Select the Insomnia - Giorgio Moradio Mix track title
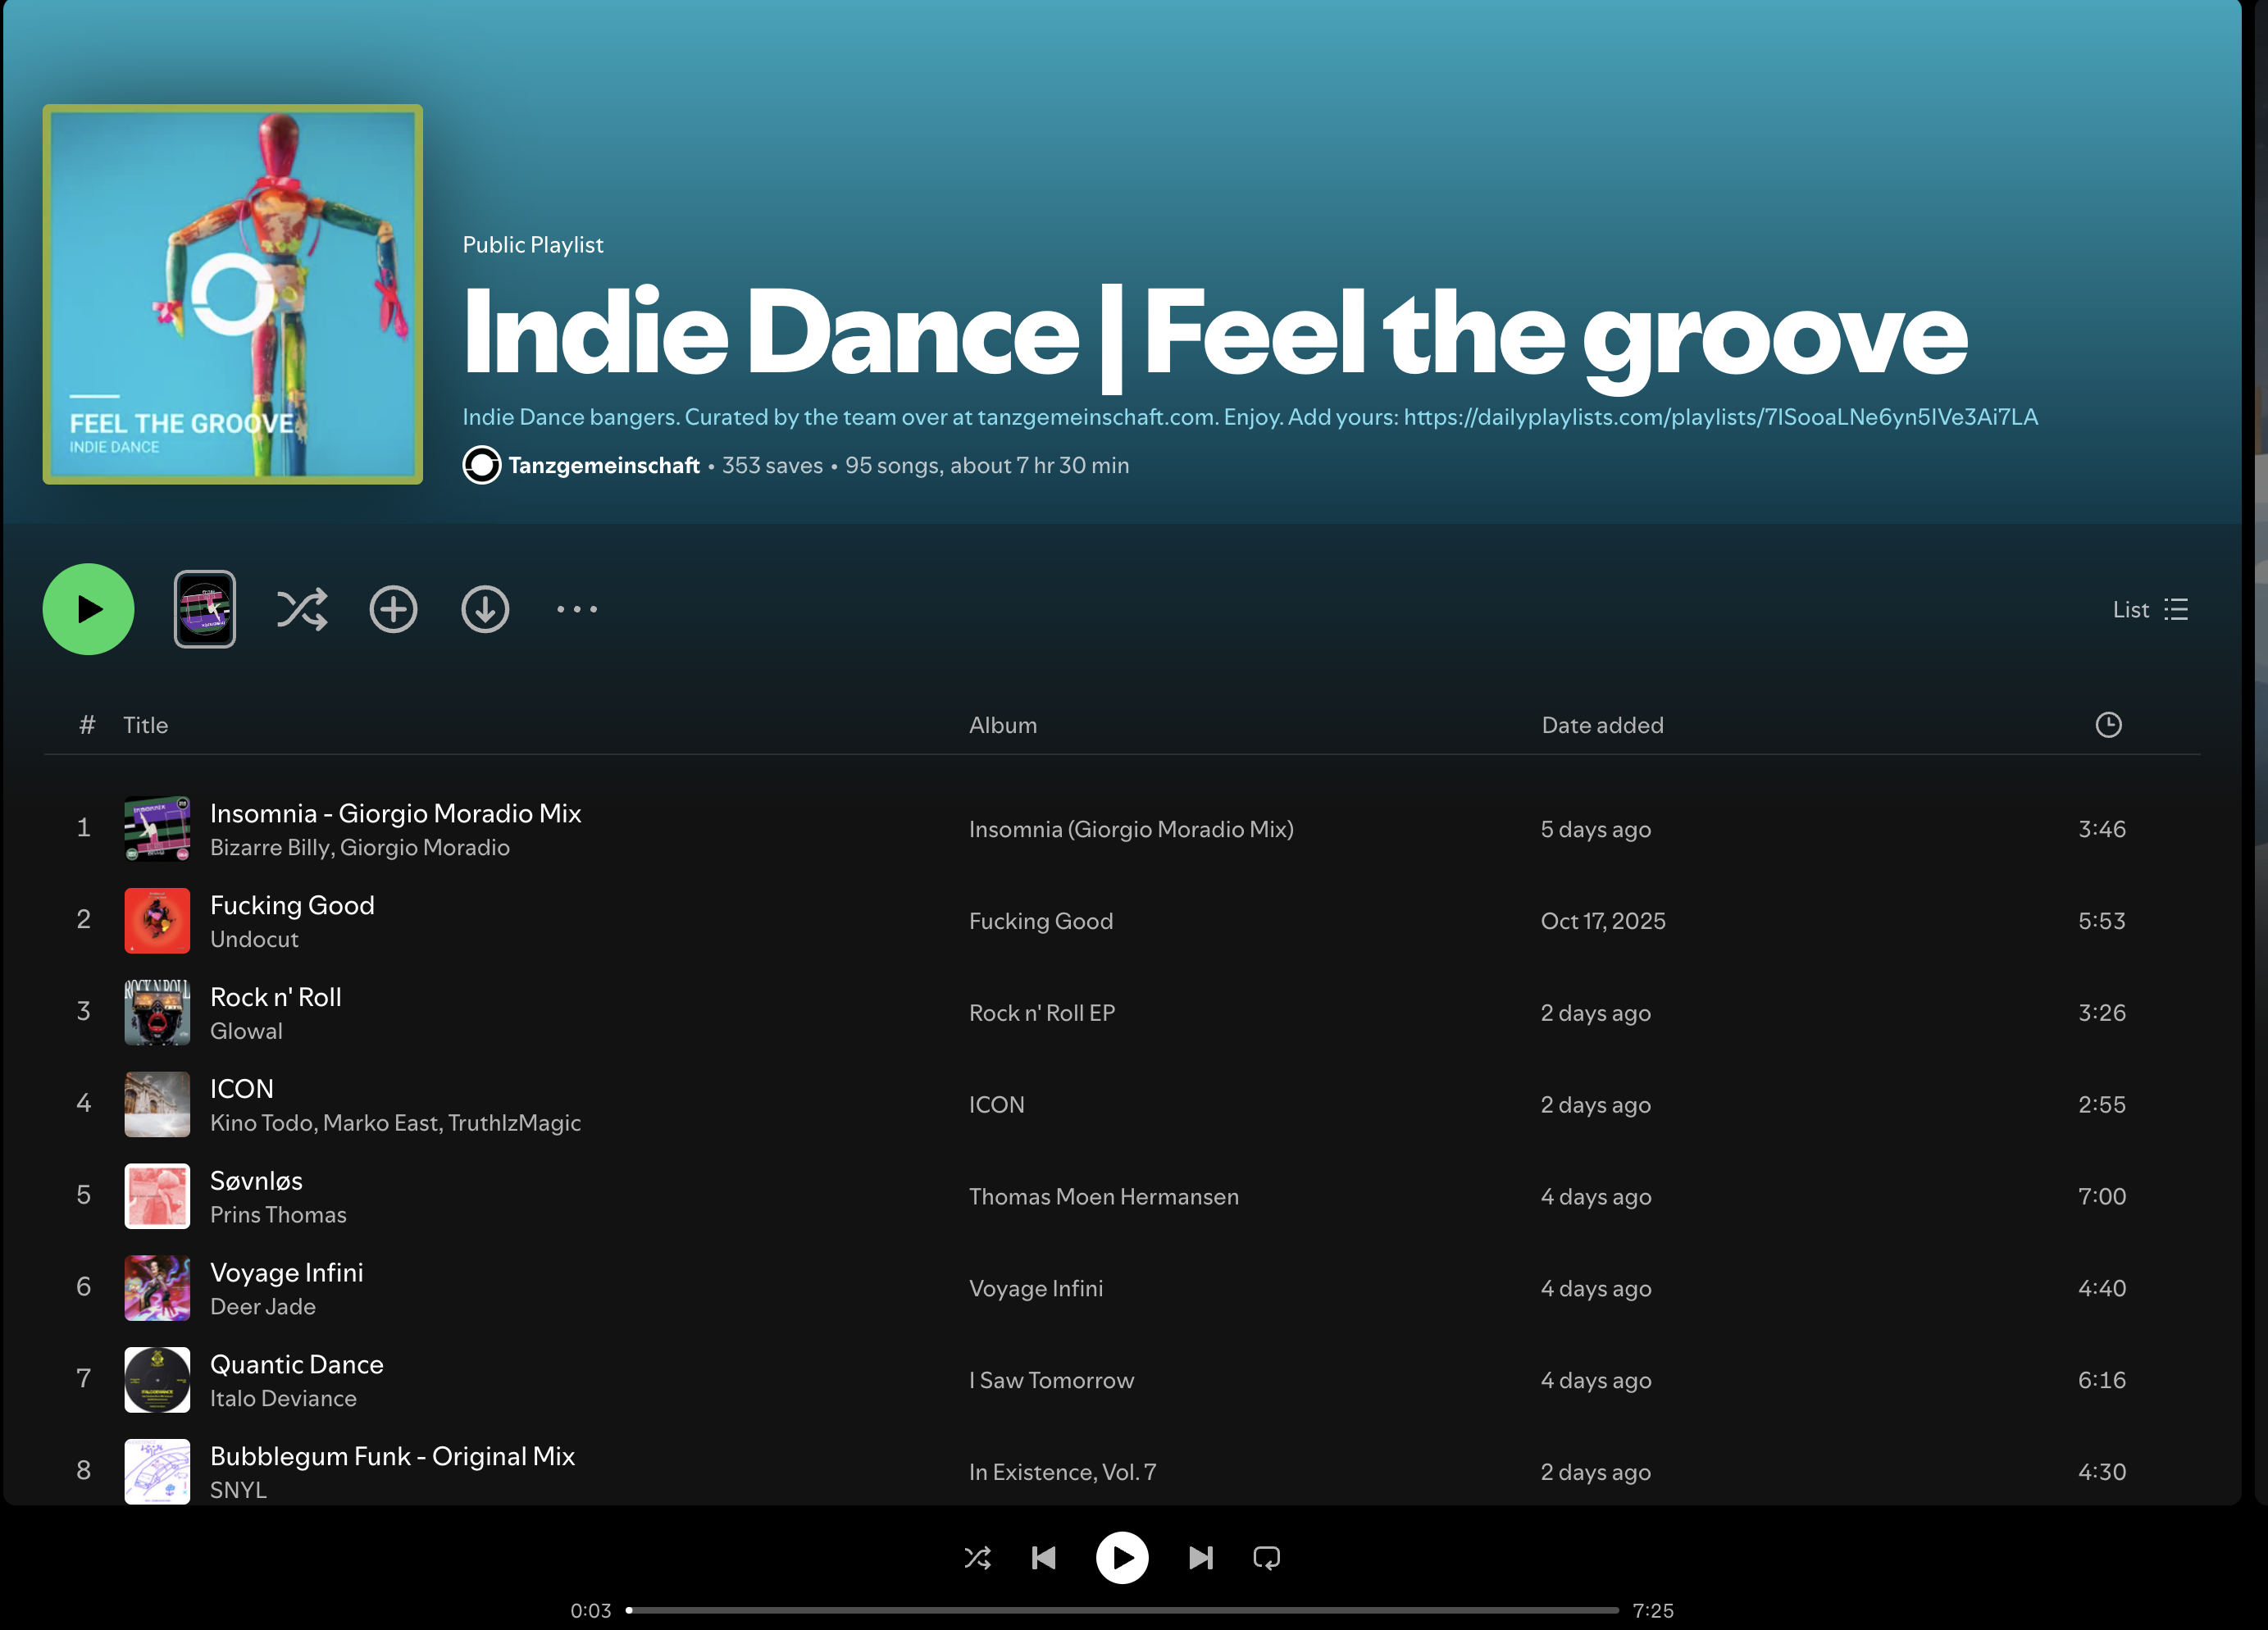This screenshot has height=1630, width=2268. click(395, 813)
